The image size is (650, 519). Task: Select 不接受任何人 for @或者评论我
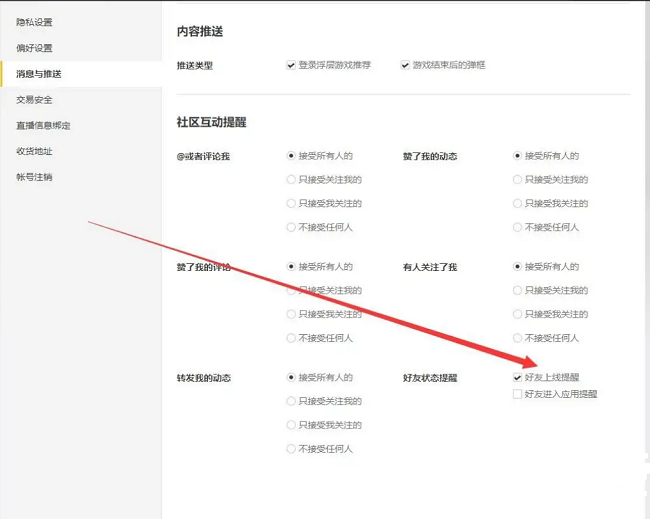(x=291, y=228)
